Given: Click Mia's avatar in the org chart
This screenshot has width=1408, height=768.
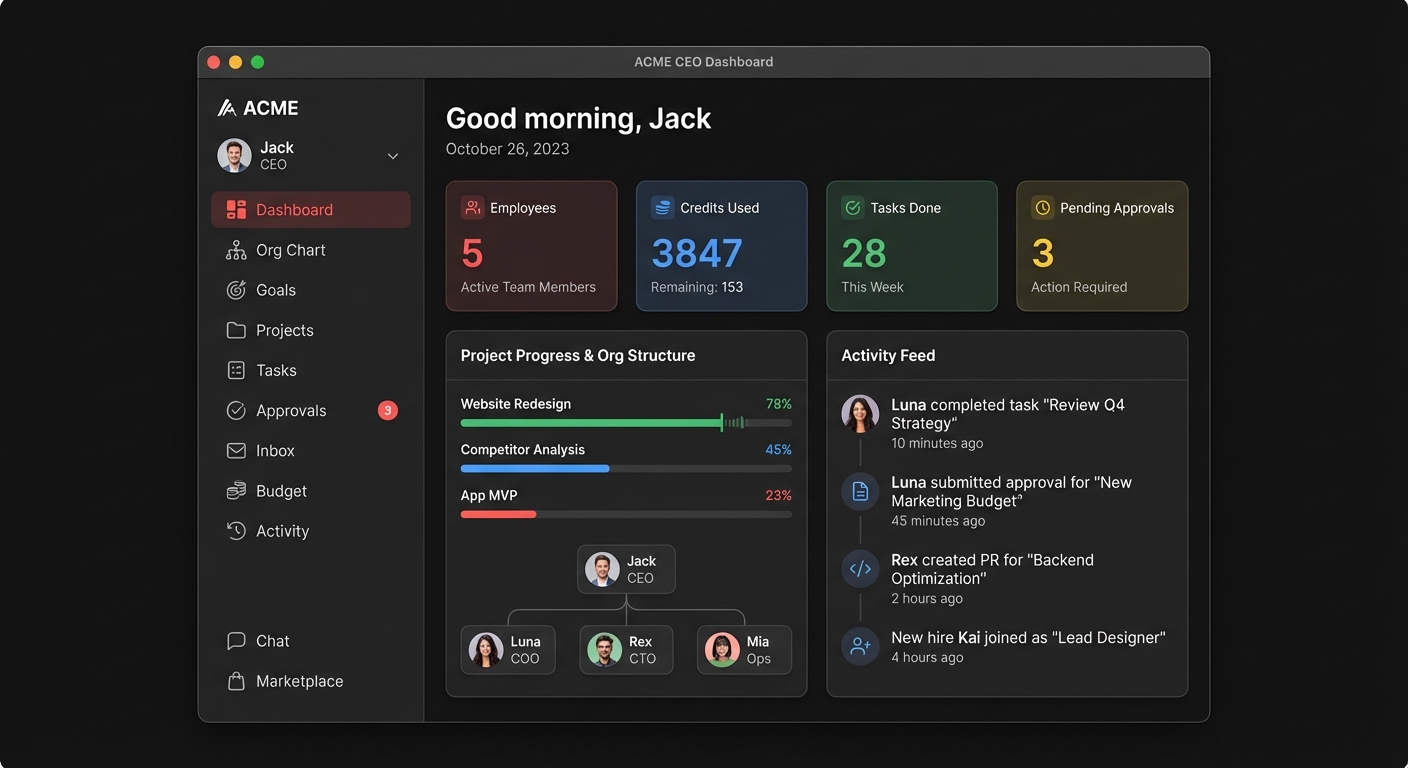Looking at the screenshot, I should (x=722, y=650).
